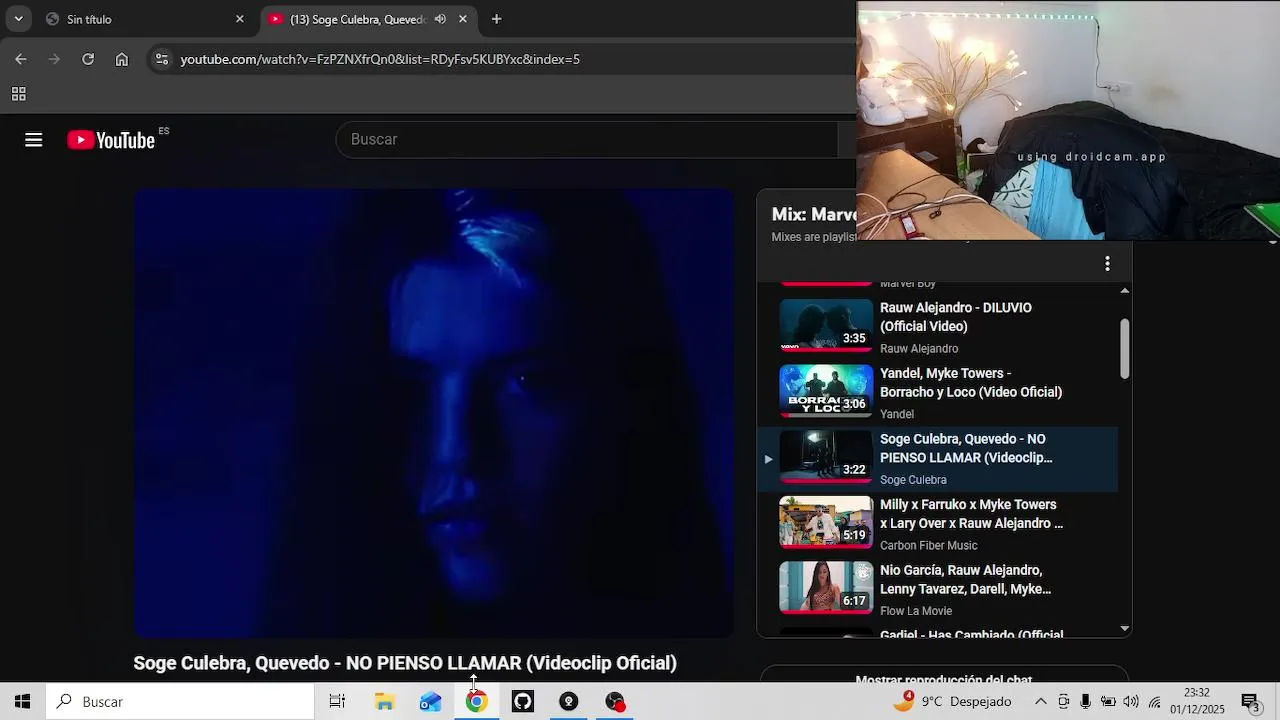1280x720 pixels.
Task: Click the Chrome icon on the taskbar
Action: (x=476, y=702)
